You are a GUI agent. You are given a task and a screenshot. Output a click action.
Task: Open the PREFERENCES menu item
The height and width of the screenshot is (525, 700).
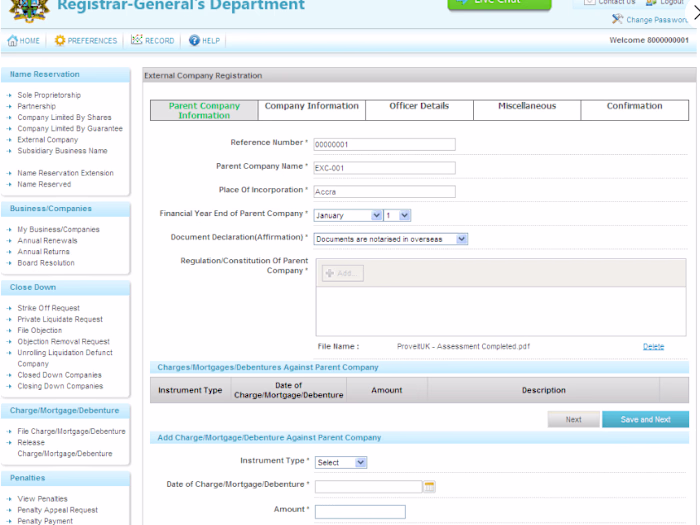pyautogui.click(x=86, y=41)
